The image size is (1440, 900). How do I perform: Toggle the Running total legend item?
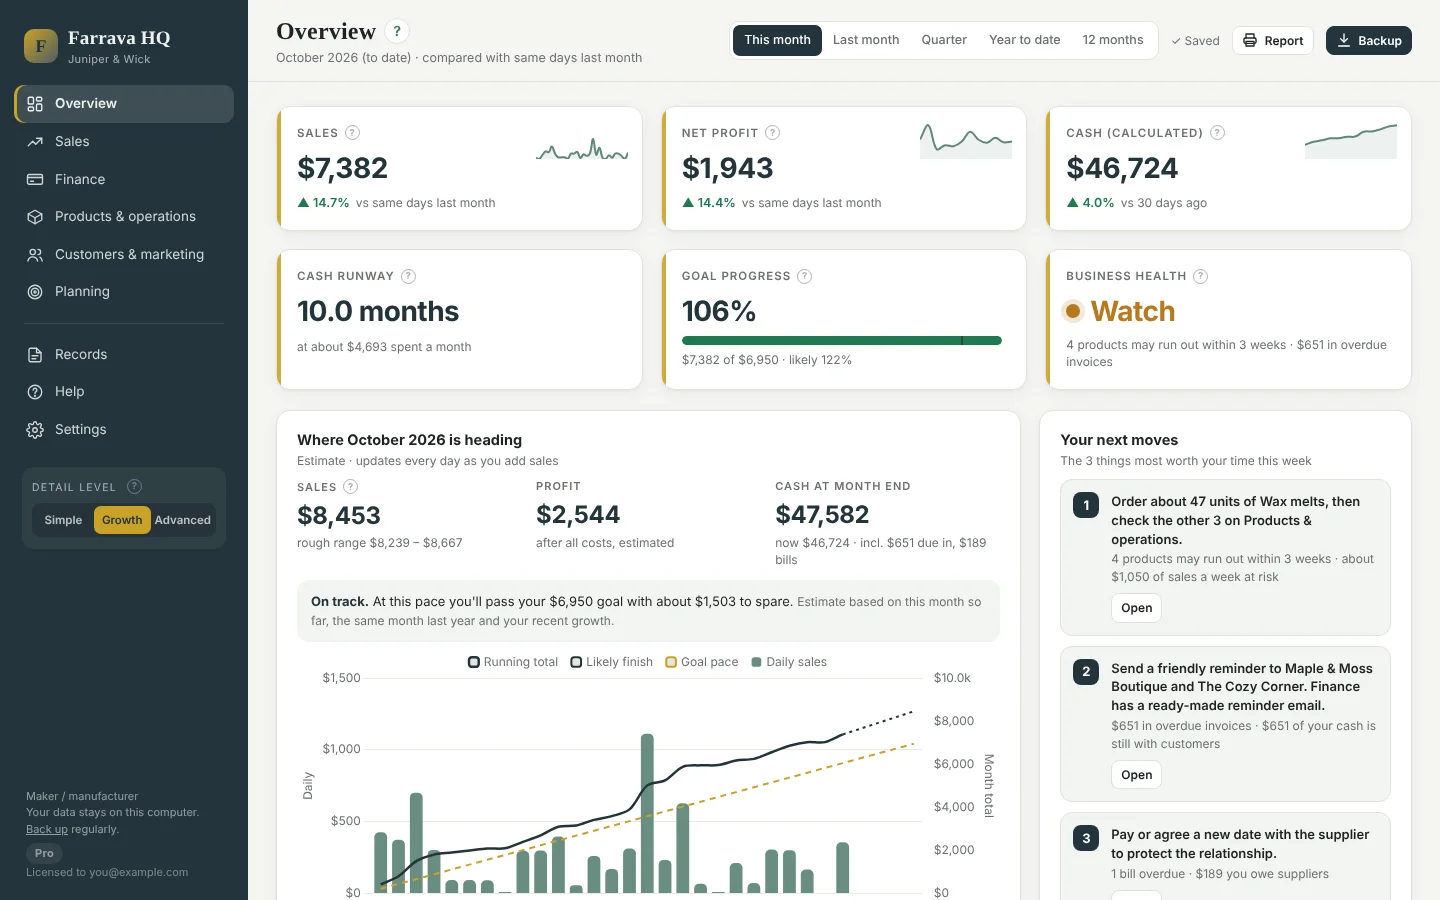(513, 662)
